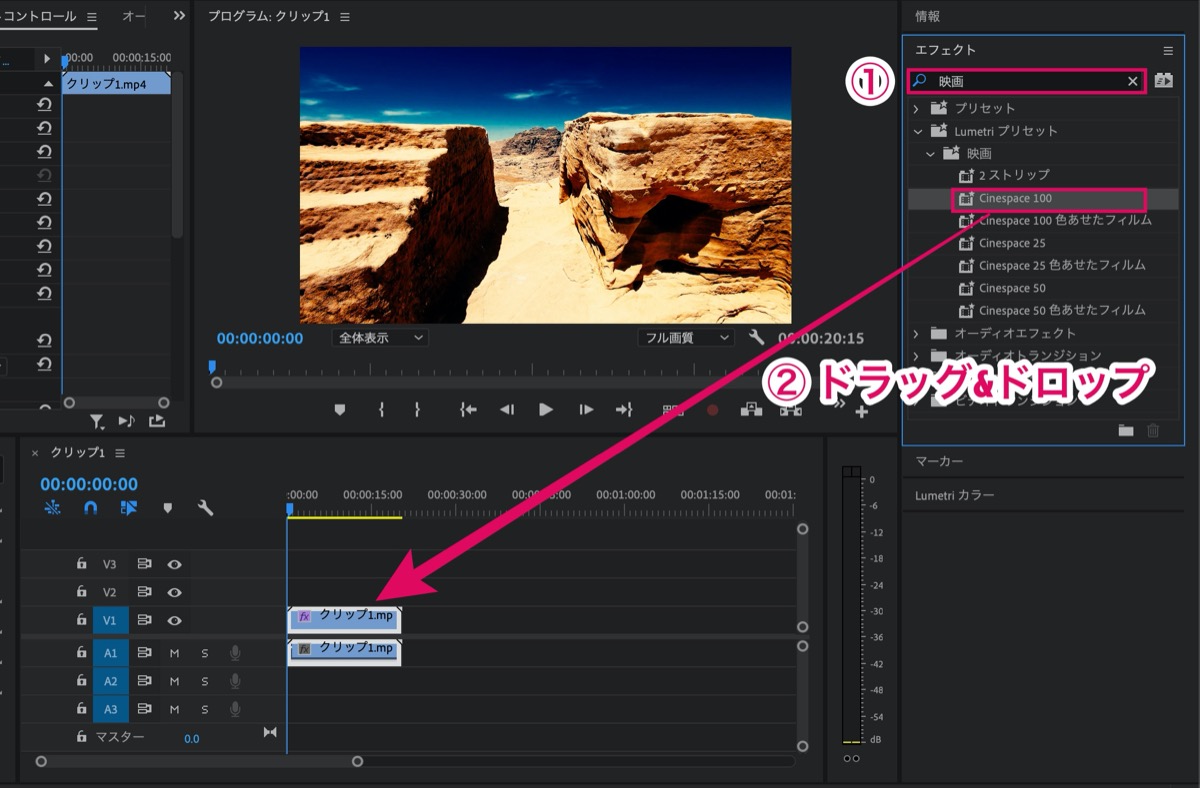Click the timeline playhead at start
The height and width of the screenshot is (788, 1200).
click(x=290, y=509)
